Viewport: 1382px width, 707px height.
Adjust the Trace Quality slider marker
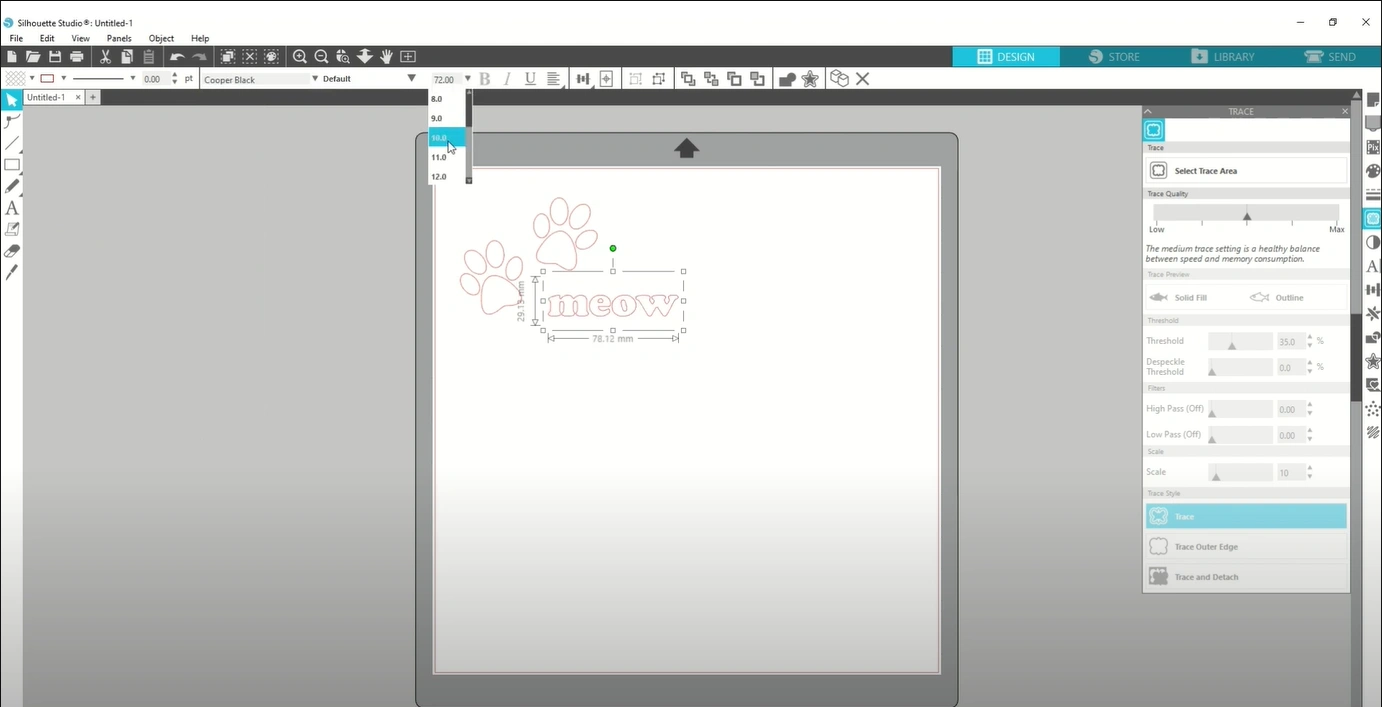(1247, 215)
